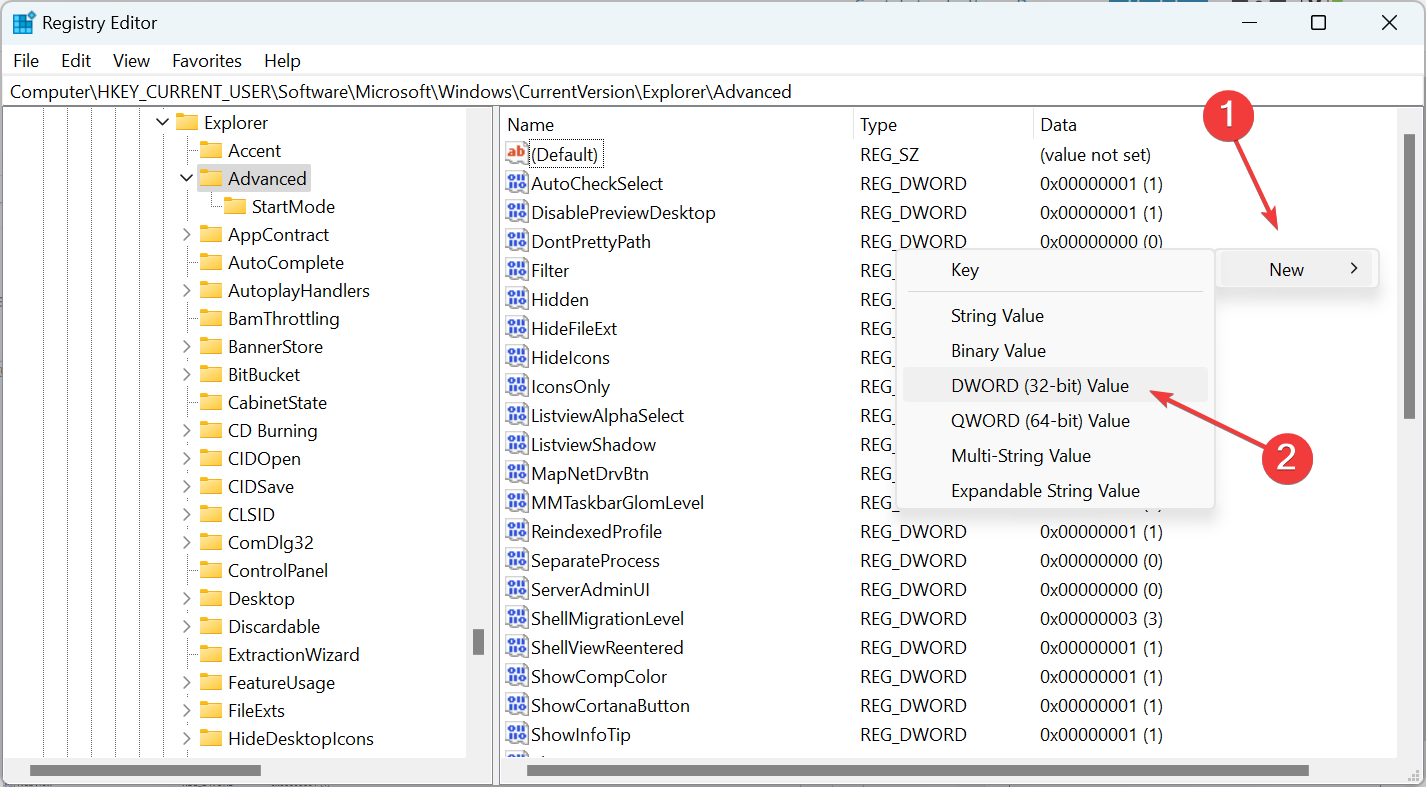Image resolution: width=1426 pixels, height=787 pixels.
Task: Click the SeparateProcess value icon
Action: pos(517,560)
